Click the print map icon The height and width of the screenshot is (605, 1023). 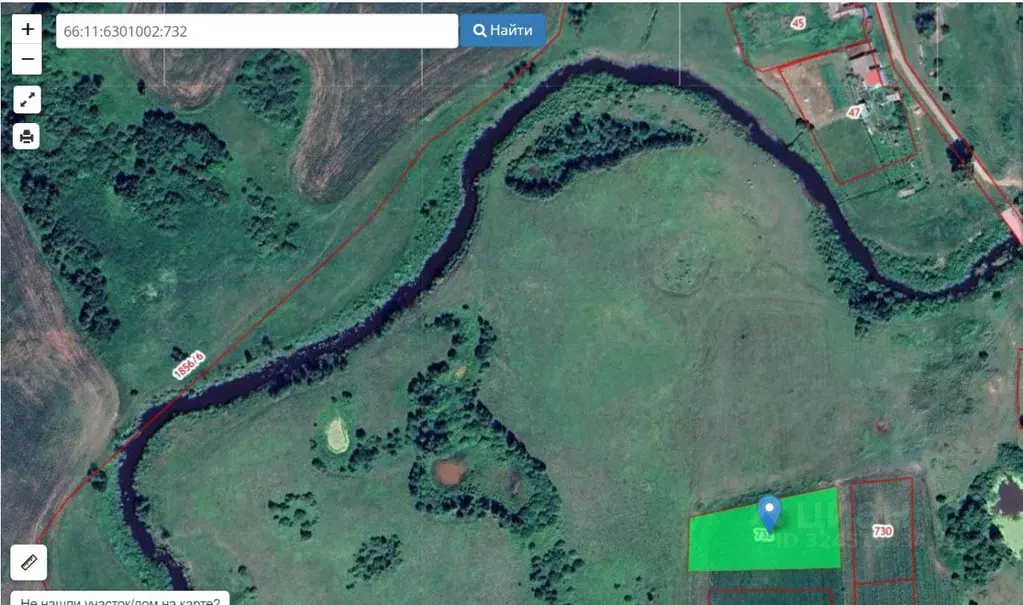[x=27, y=136]
